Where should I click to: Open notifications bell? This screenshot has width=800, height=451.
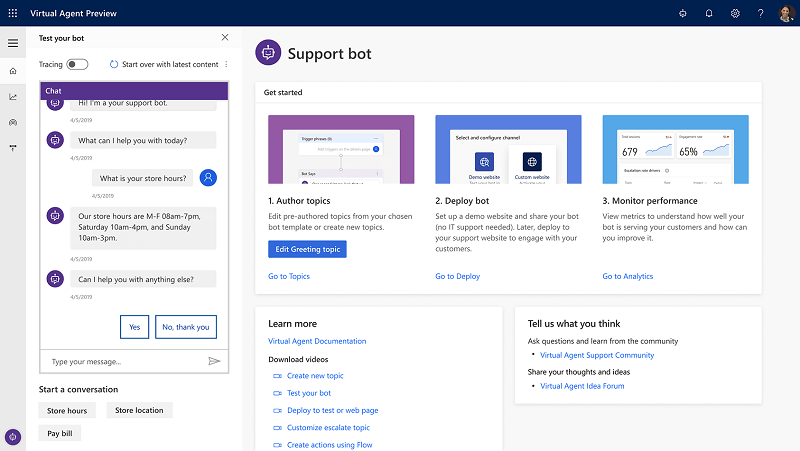(709, 14)
